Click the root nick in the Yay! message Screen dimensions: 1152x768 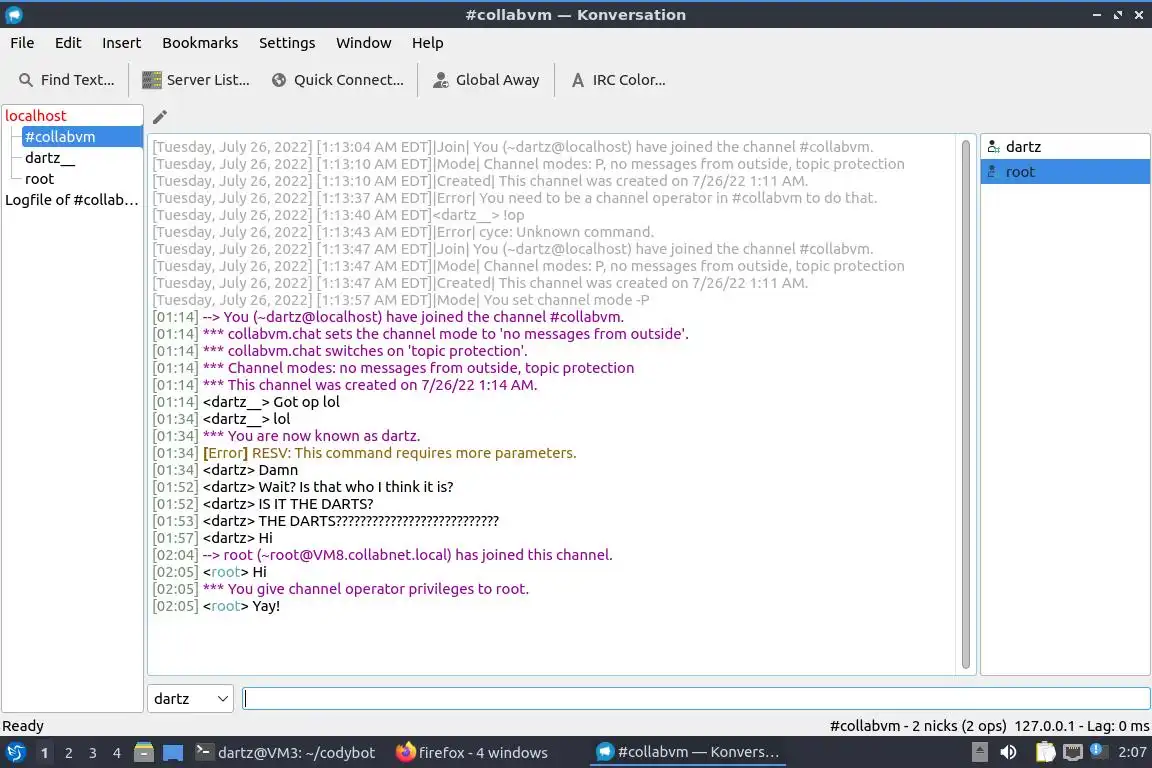(226, 606)
